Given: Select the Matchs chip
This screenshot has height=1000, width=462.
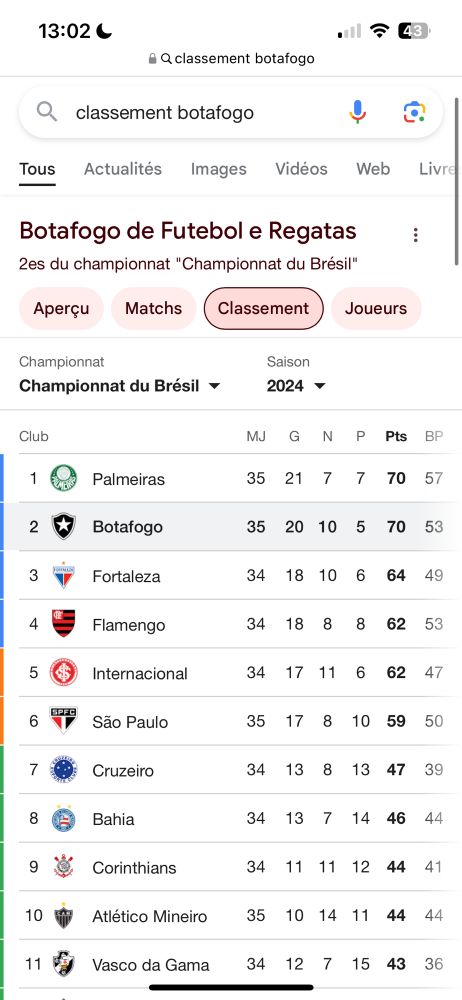Looking at the screenshot, I should coord(153,309).
